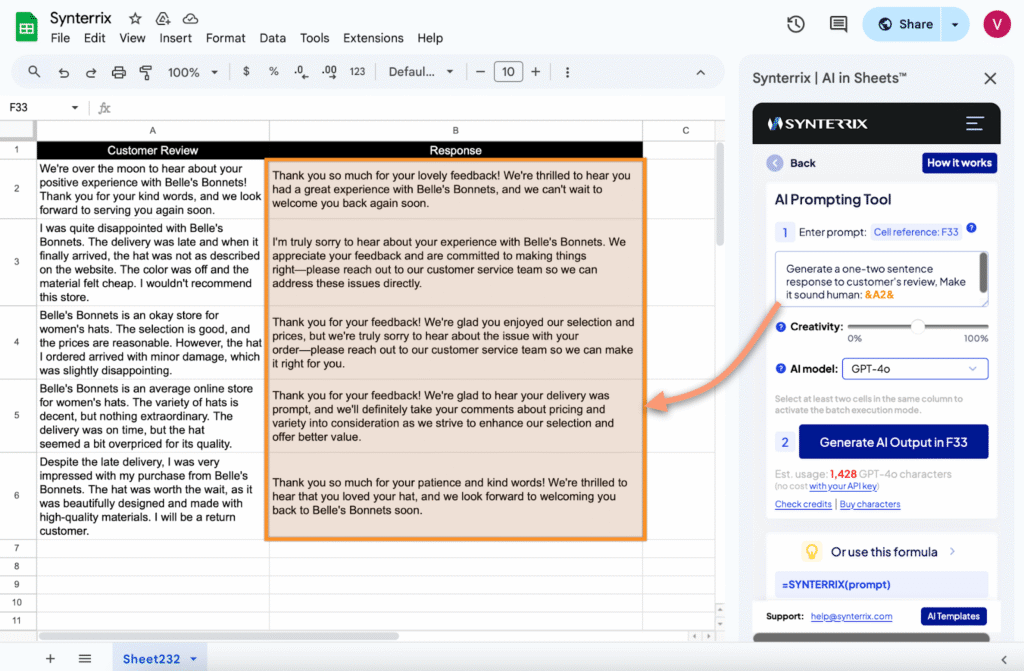Go back with the Back arrow

click(775, 163)
